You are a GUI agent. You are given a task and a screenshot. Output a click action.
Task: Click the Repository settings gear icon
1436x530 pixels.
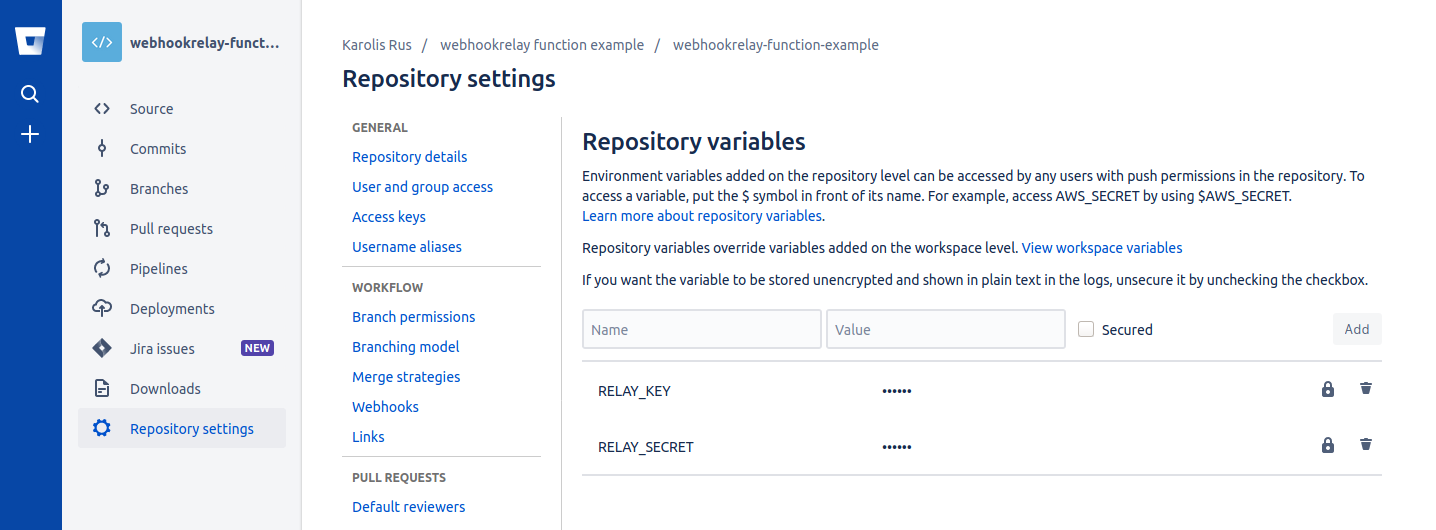pos(102,429)
